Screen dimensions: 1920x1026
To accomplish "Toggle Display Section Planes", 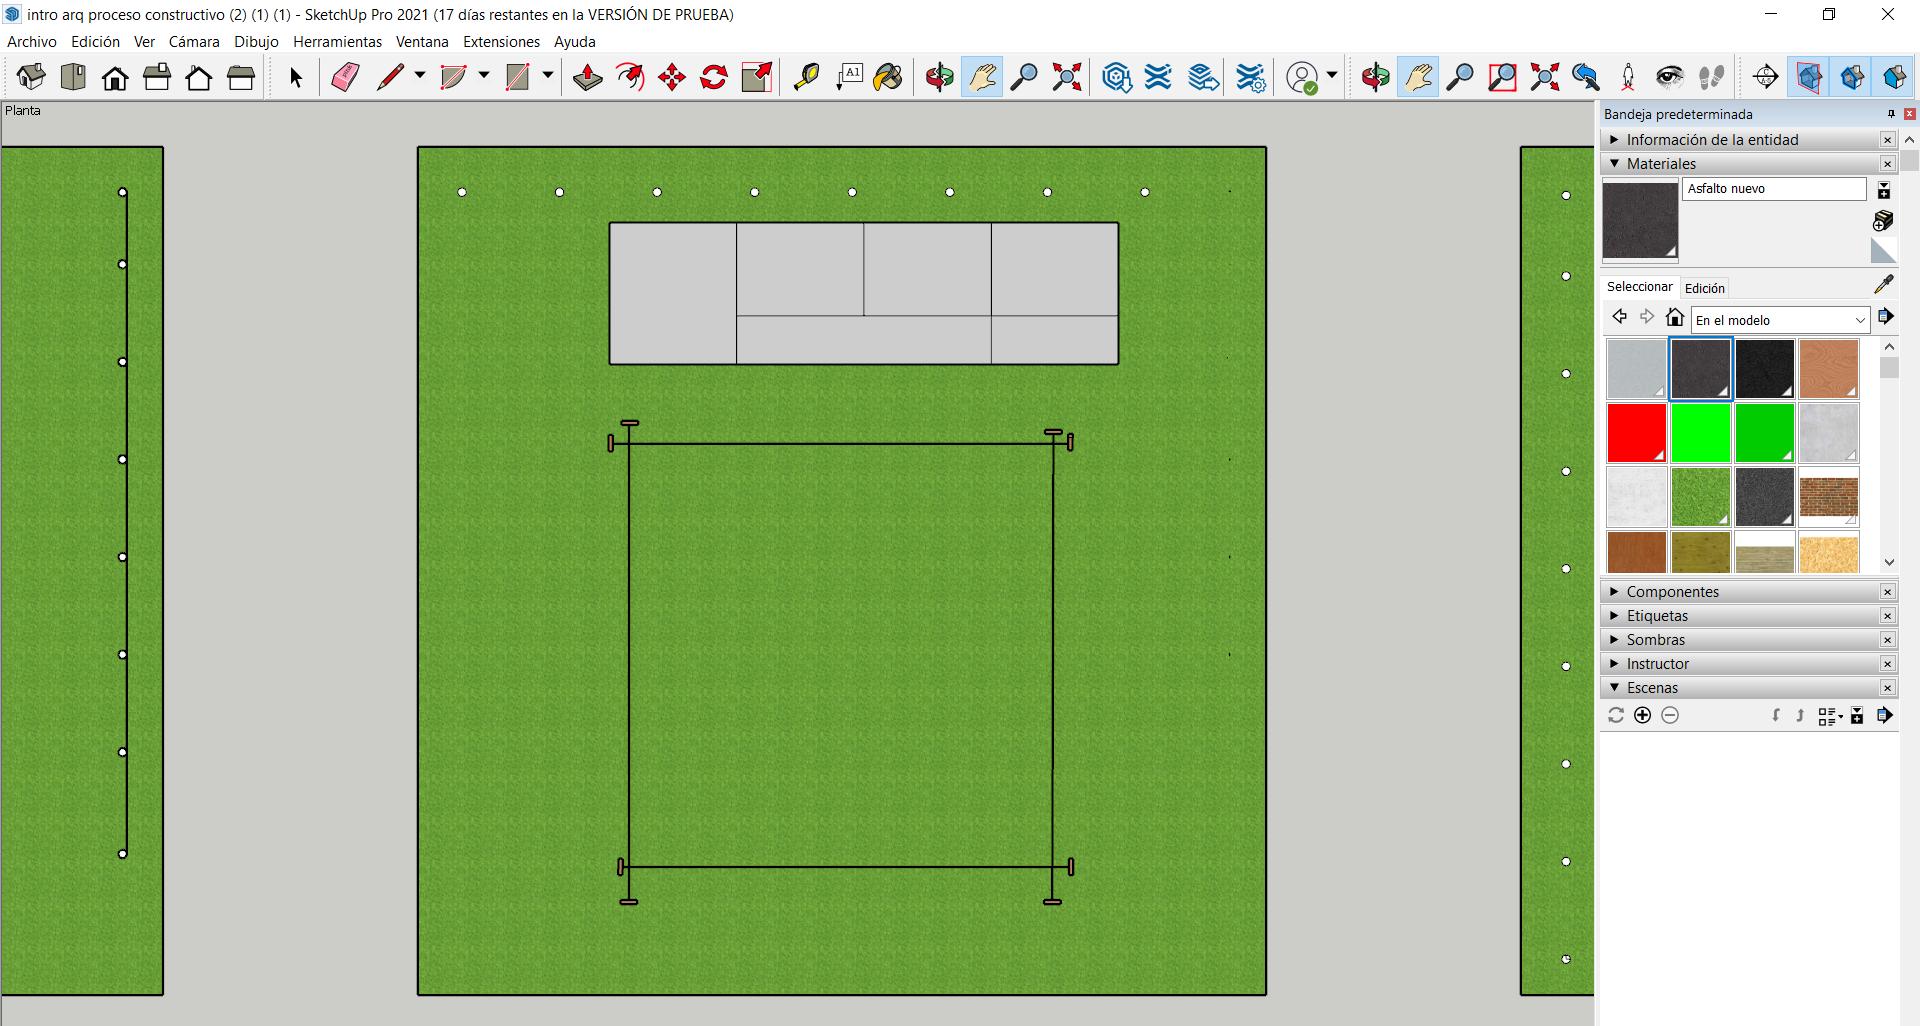I will coord(1809,77).
